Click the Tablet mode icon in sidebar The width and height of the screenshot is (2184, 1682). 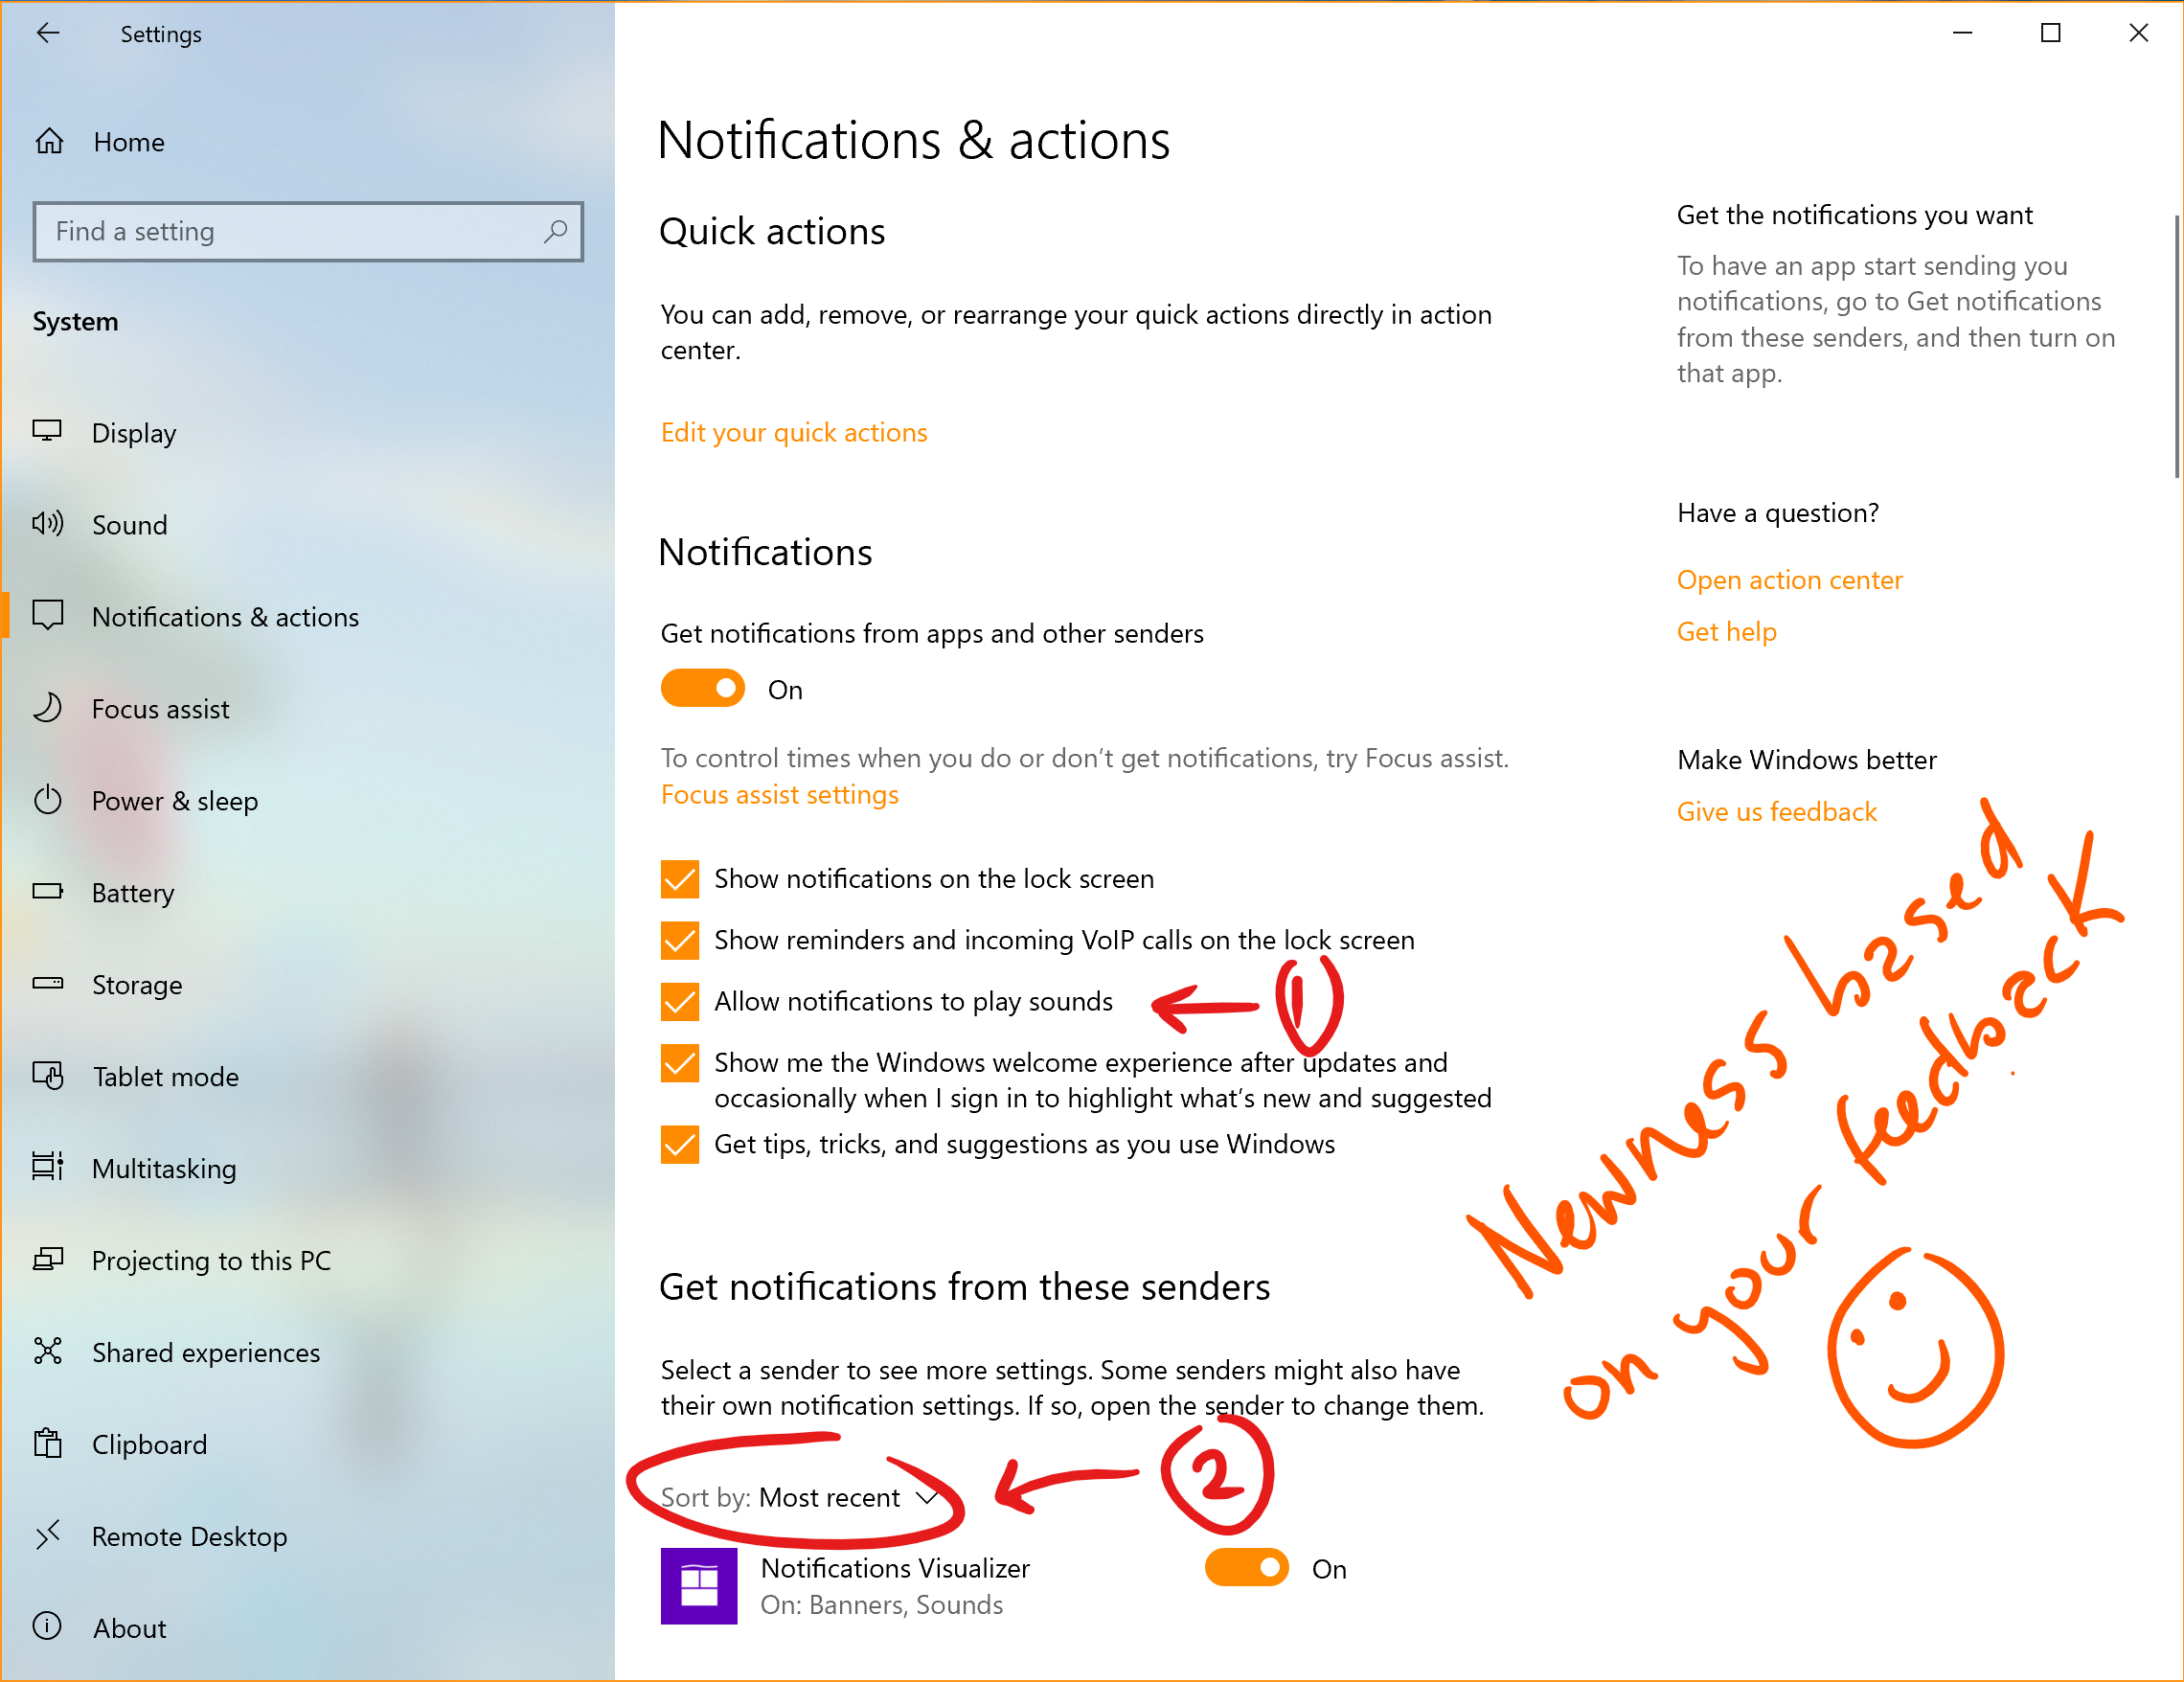click(x=51, y=1076)
